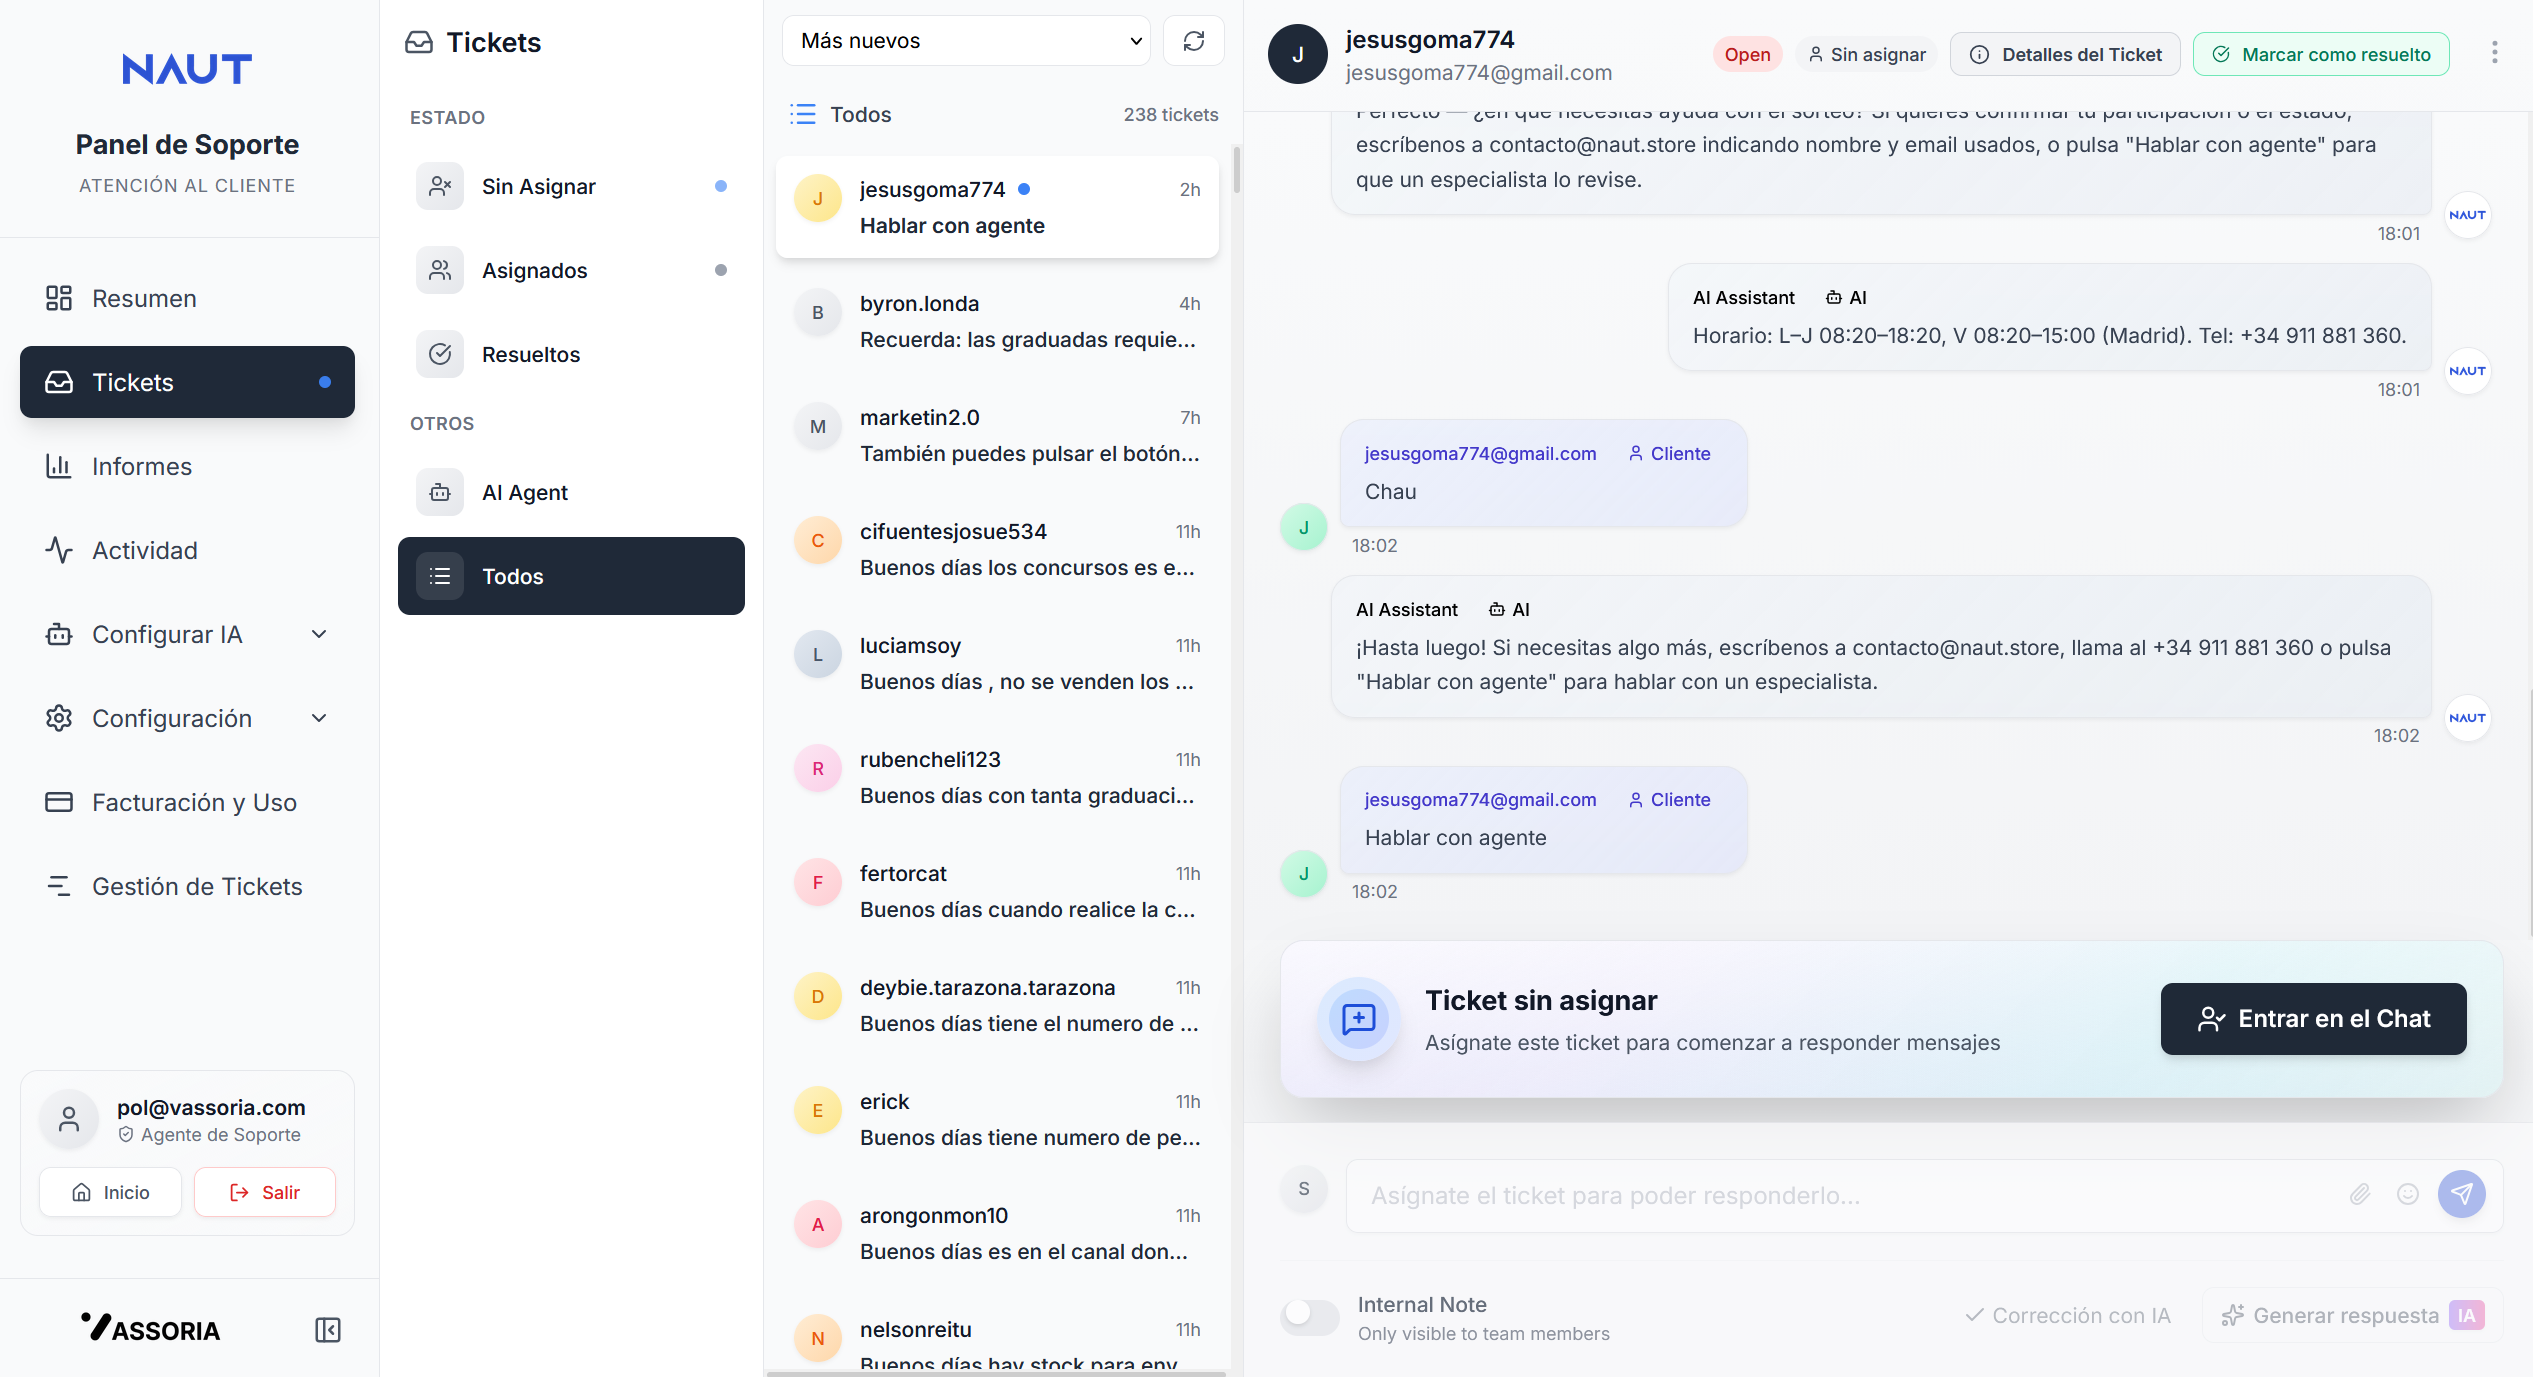Screen dimensions: 2533x1377
Task: Open the three-dot ticket options menu
Action: (2494, 53)
